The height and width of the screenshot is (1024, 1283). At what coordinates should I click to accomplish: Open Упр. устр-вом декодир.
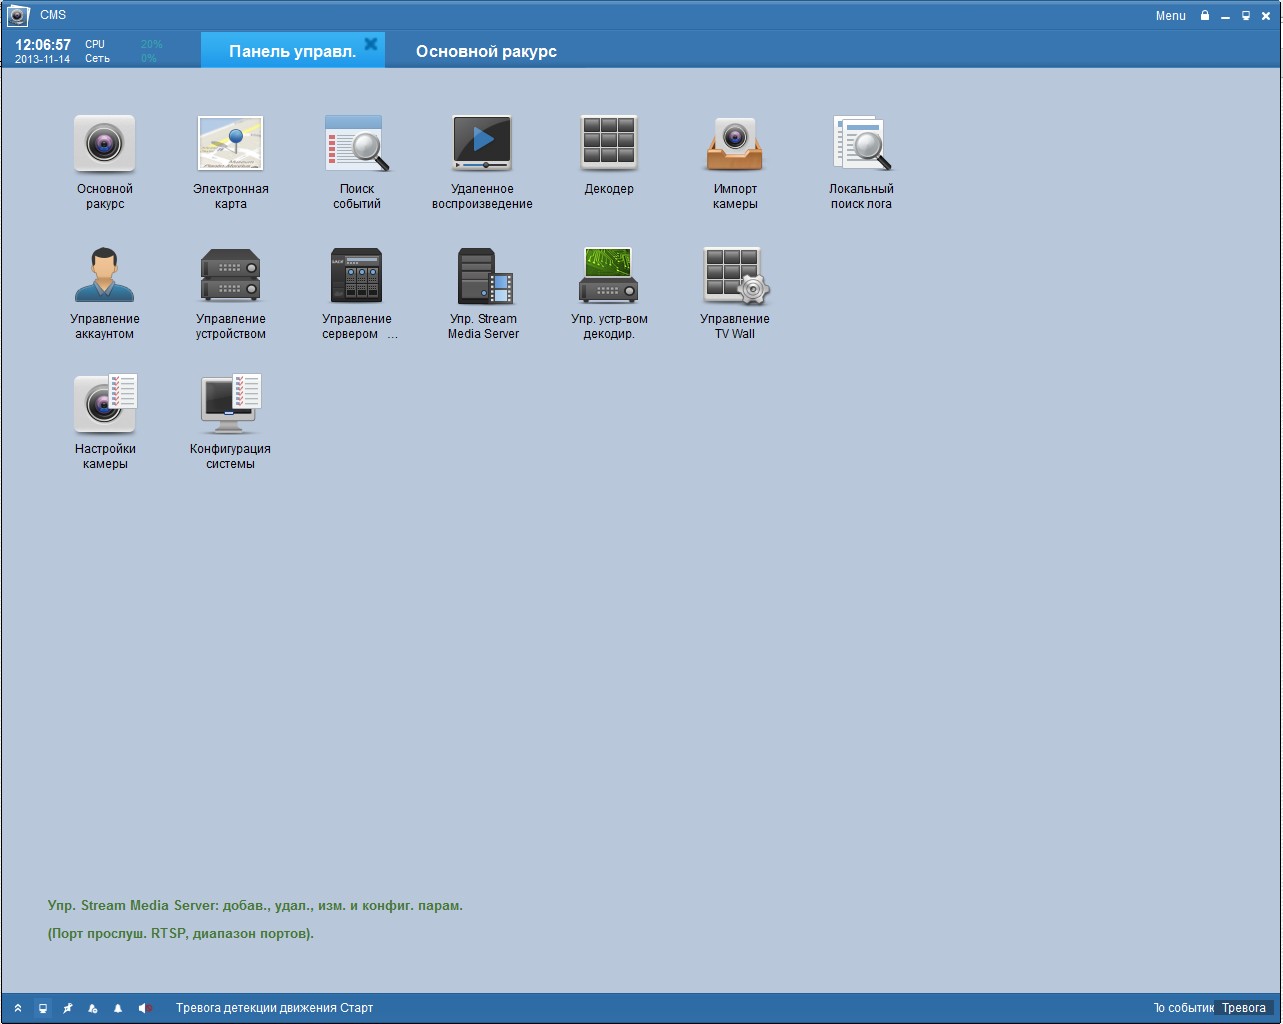pyautogui.click(x=609, y=275)
